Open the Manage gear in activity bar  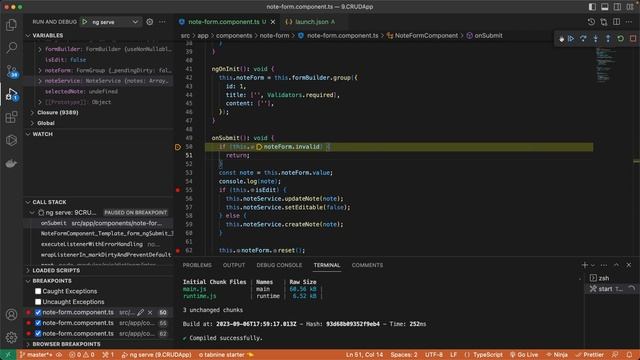[11, 337]
